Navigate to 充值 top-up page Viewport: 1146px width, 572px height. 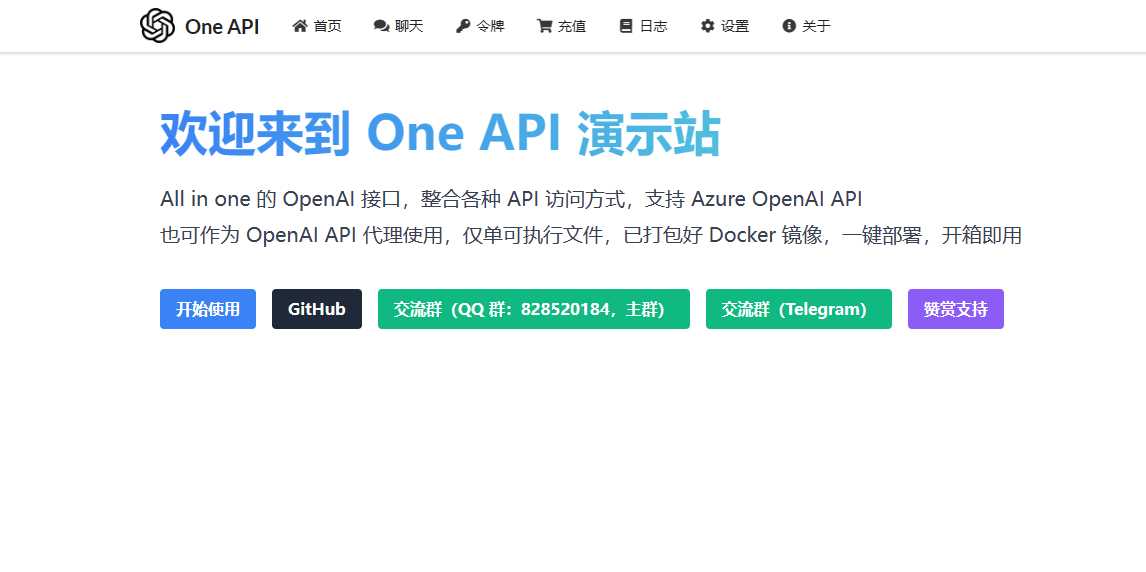pyautogui.click(x=561, y=26)
